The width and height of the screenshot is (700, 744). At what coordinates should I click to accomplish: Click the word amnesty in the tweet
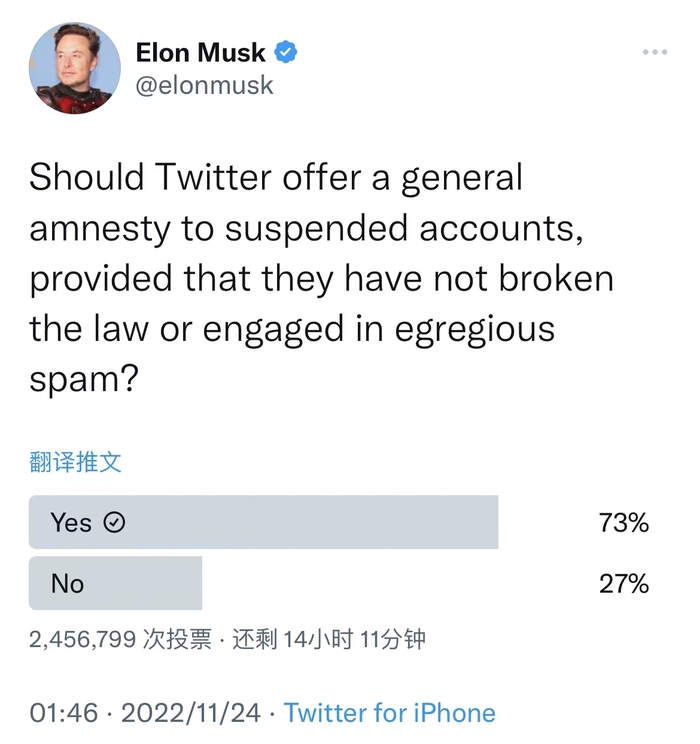[100, 229]
